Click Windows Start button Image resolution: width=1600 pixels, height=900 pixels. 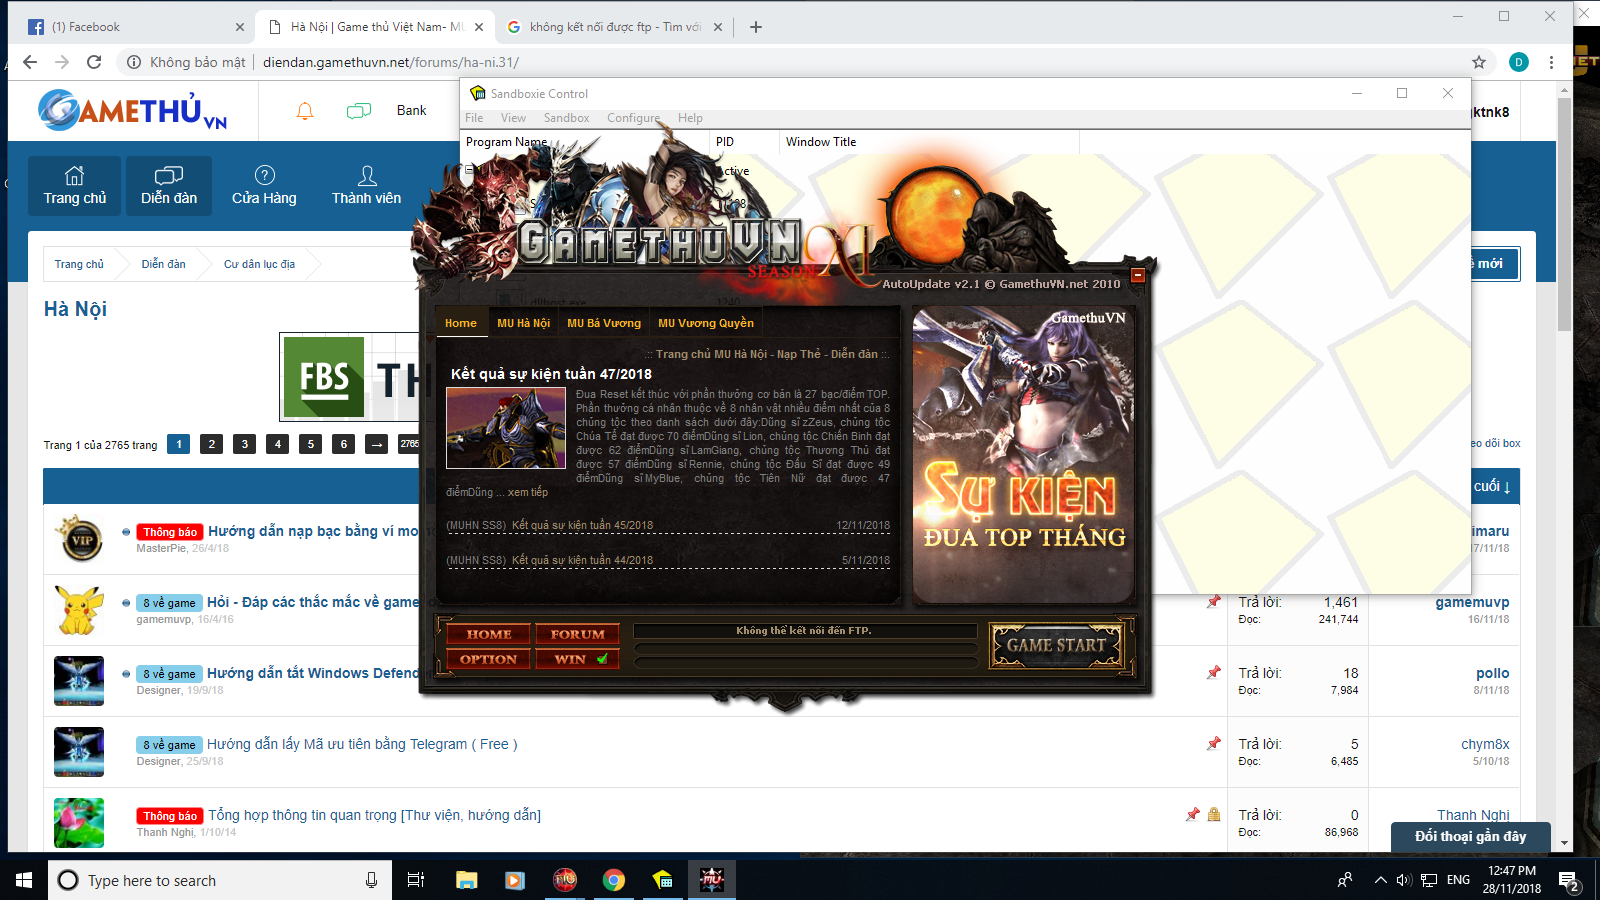tap(24, 880)
